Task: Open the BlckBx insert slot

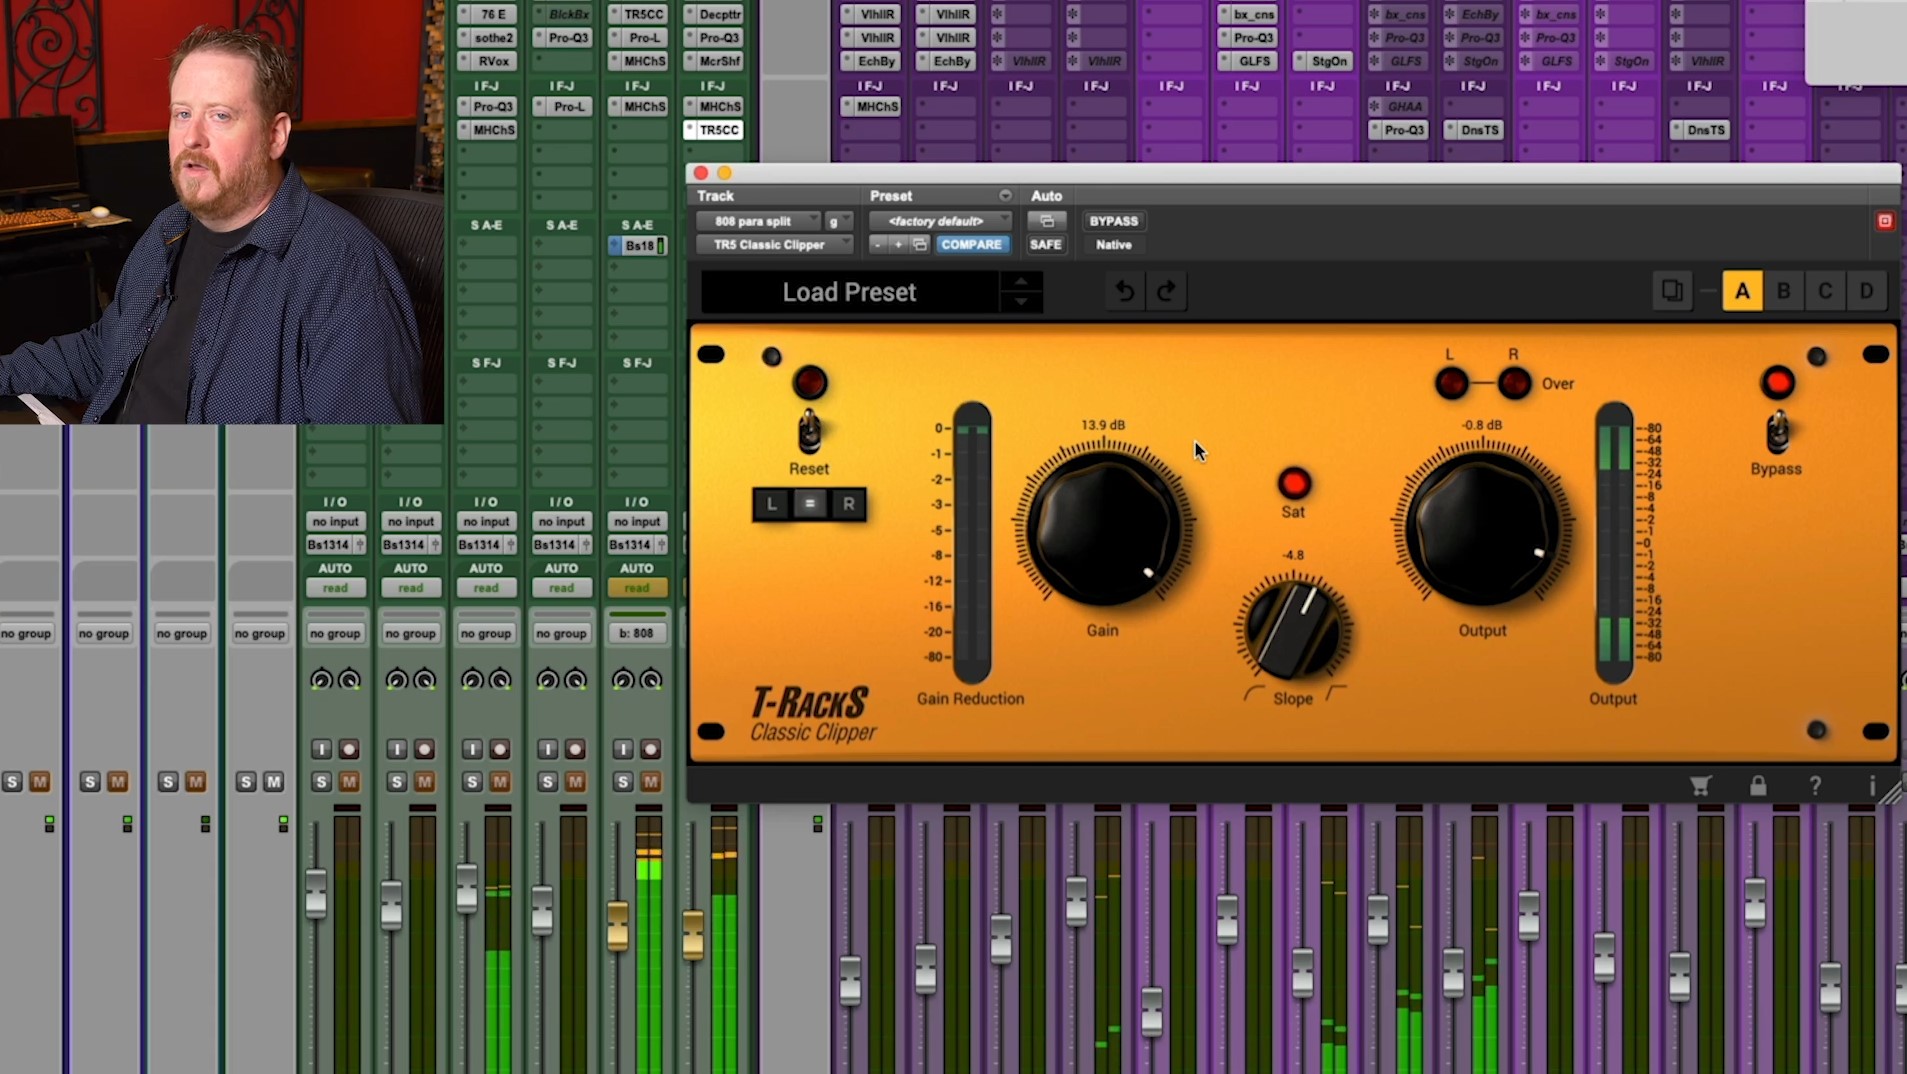Action: coord(562,14)
